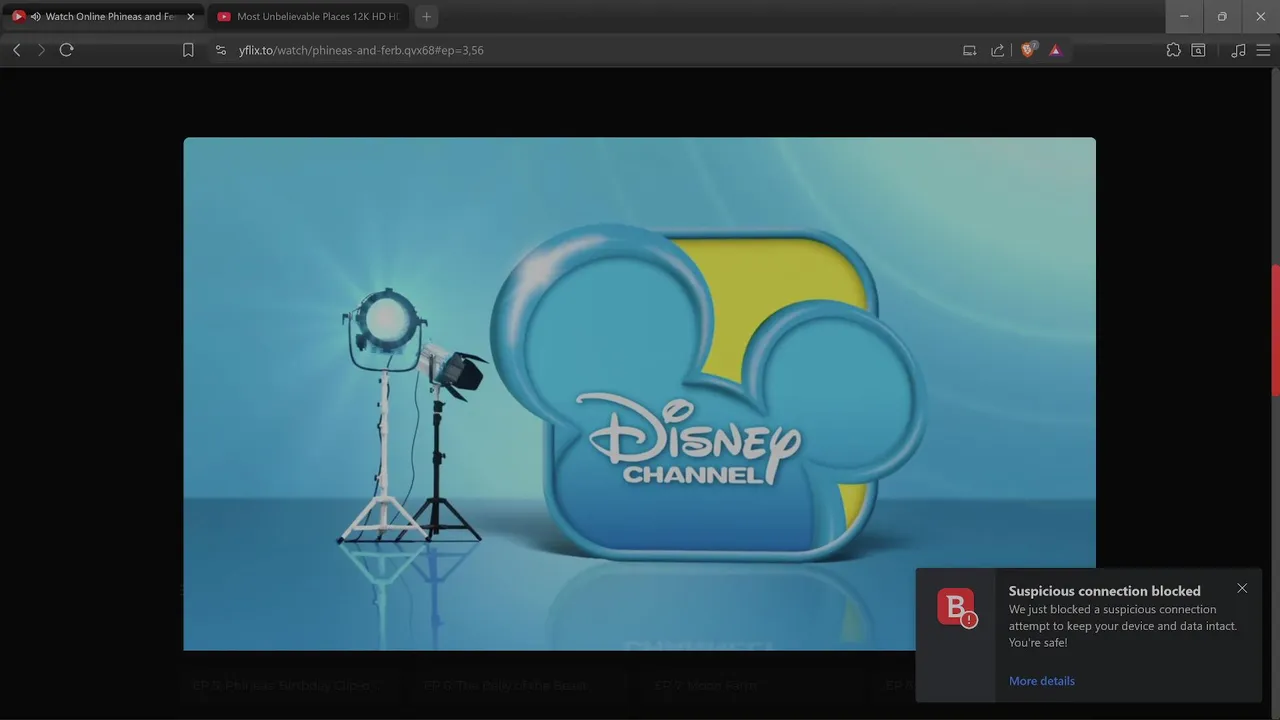Viewport: 1280px width, 720px height.
Task: Click the 'Suspicious connection blocked' heading
Action: pos(1105,591)
